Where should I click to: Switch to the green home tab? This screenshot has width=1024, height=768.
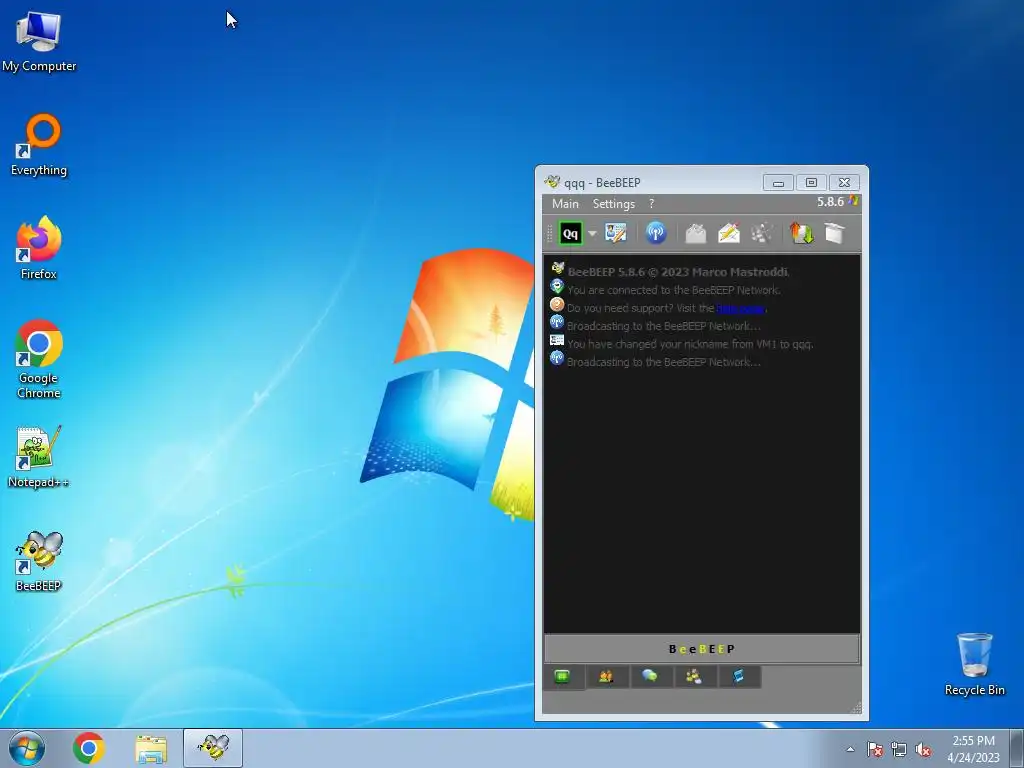(562, 677)
